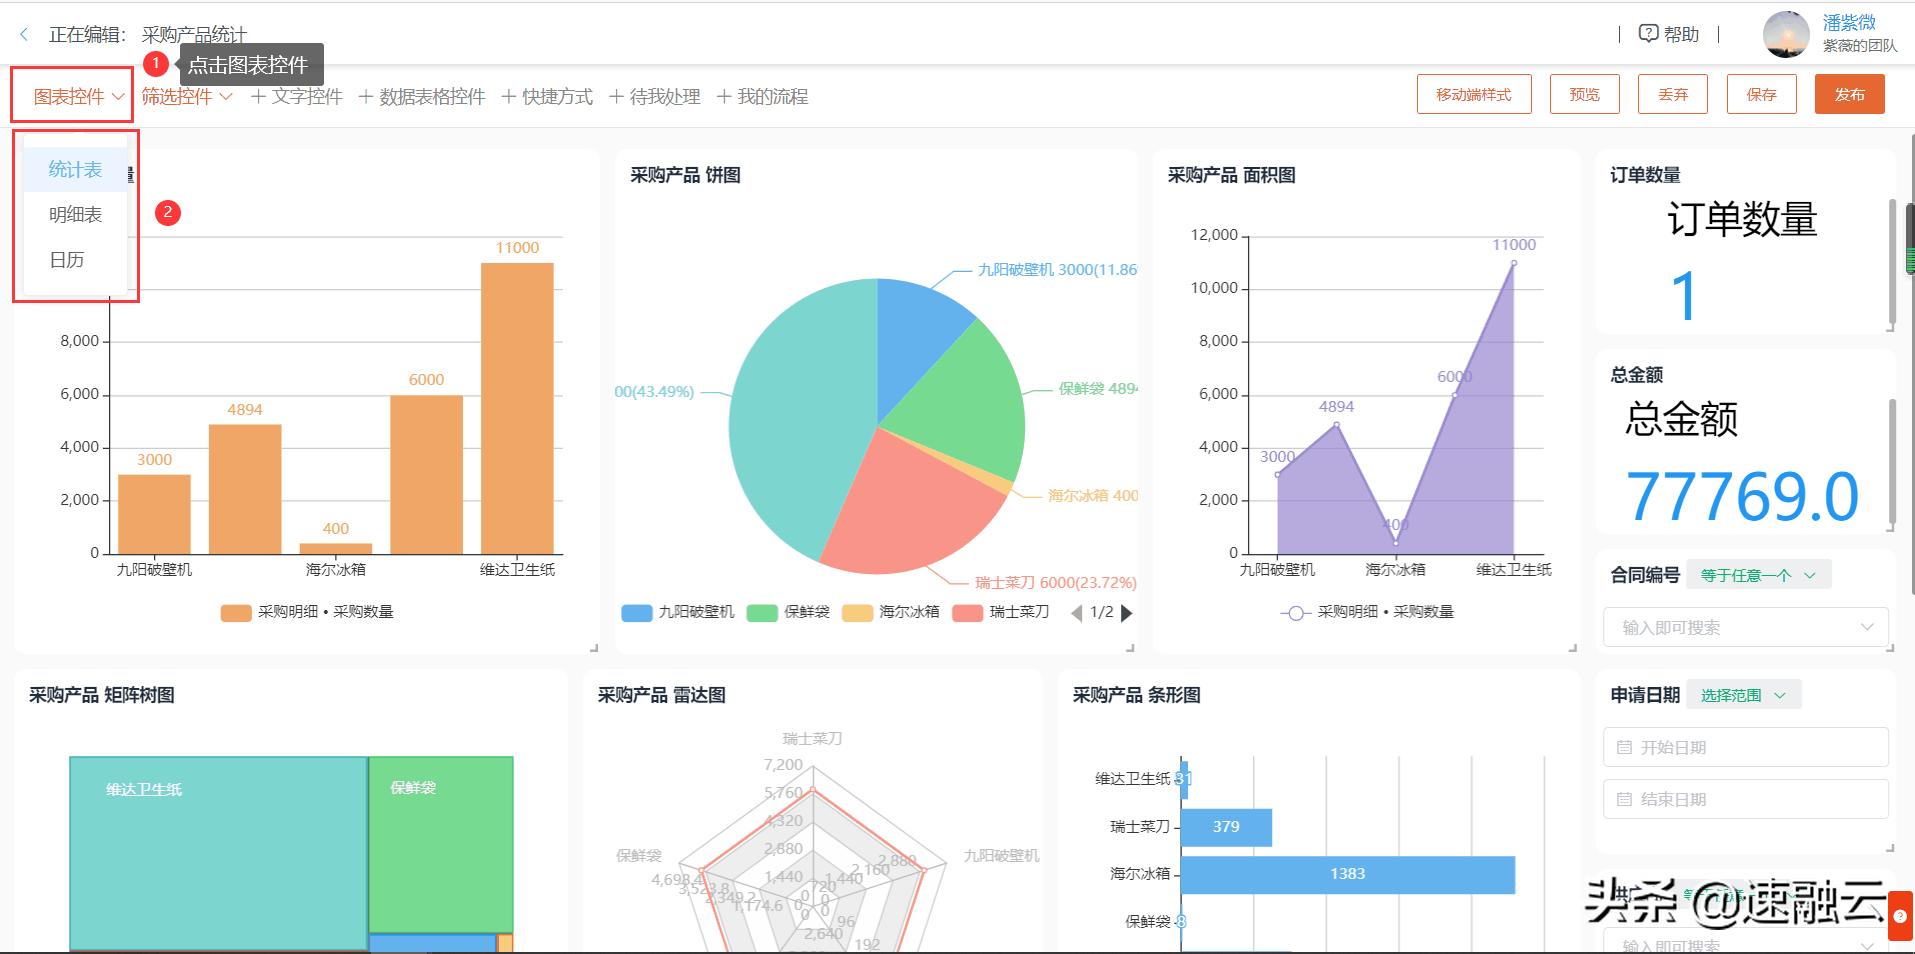The image size is (1915, 954).
Task: Select 日历 from the chart menu
Action: tap(68, 259)
